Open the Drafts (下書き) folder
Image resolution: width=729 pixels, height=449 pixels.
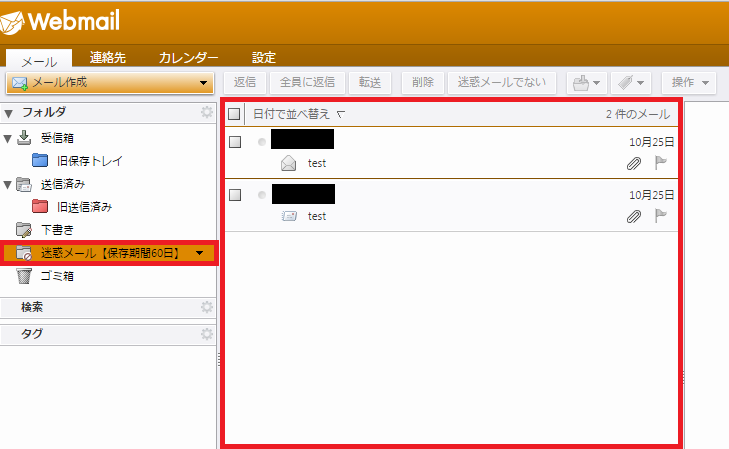click(58, 230)
